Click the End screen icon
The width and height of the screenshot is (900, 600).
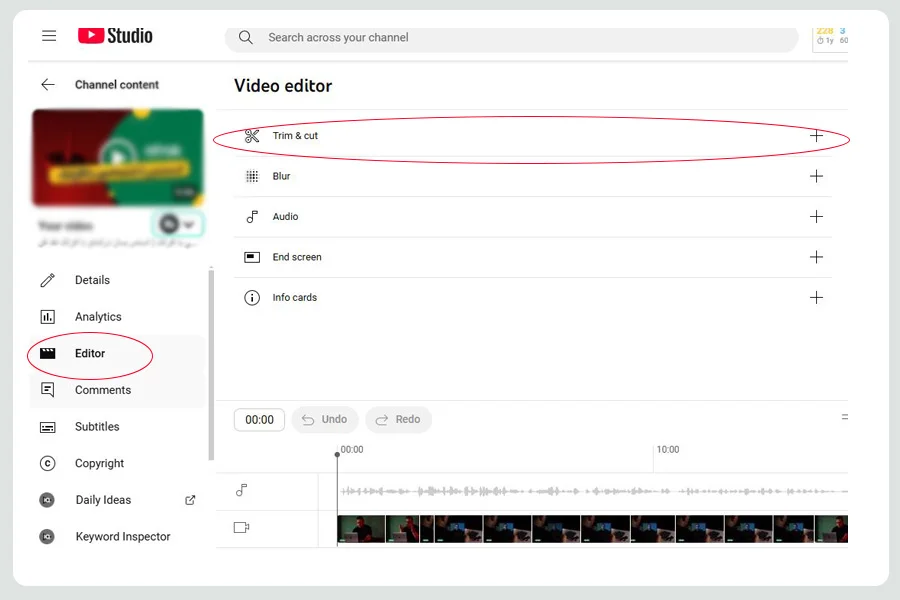252,257
